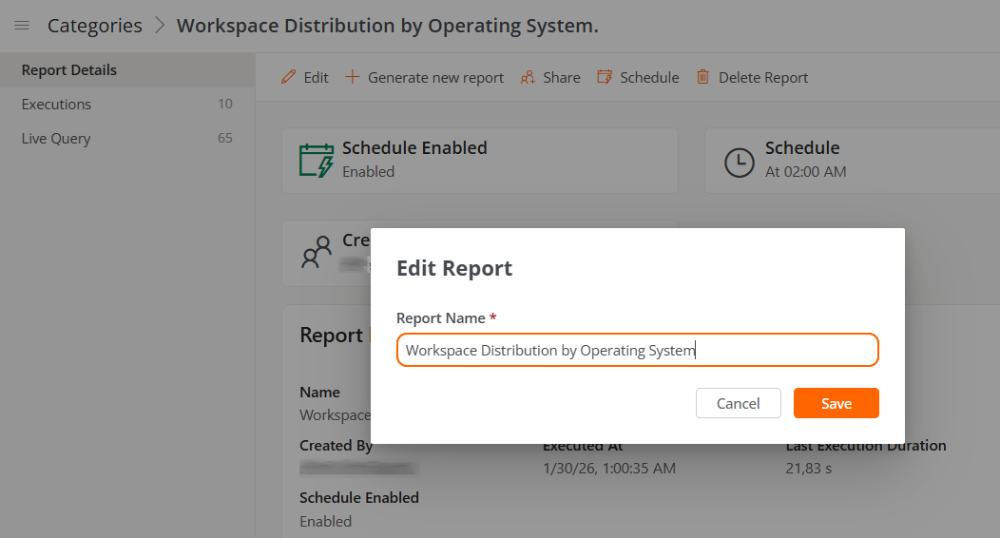Save the edited report name
The width and height of the screenshot is (1000, 538).
[x=836, y=403]
